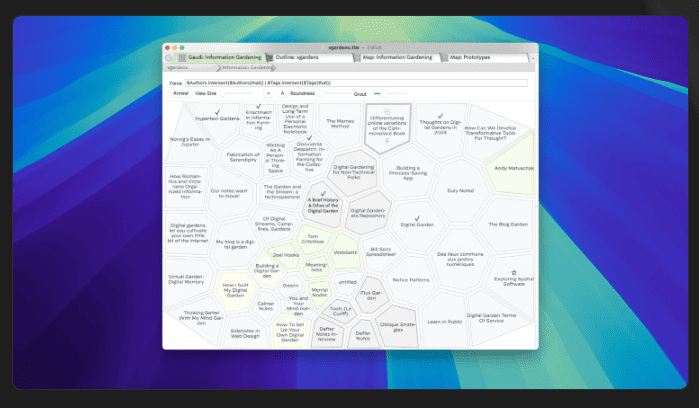Viewport: 699px width, 408px height.
Task: Select The Blog Garden tile
Action: pyautogui.click(x=508, y=224)
